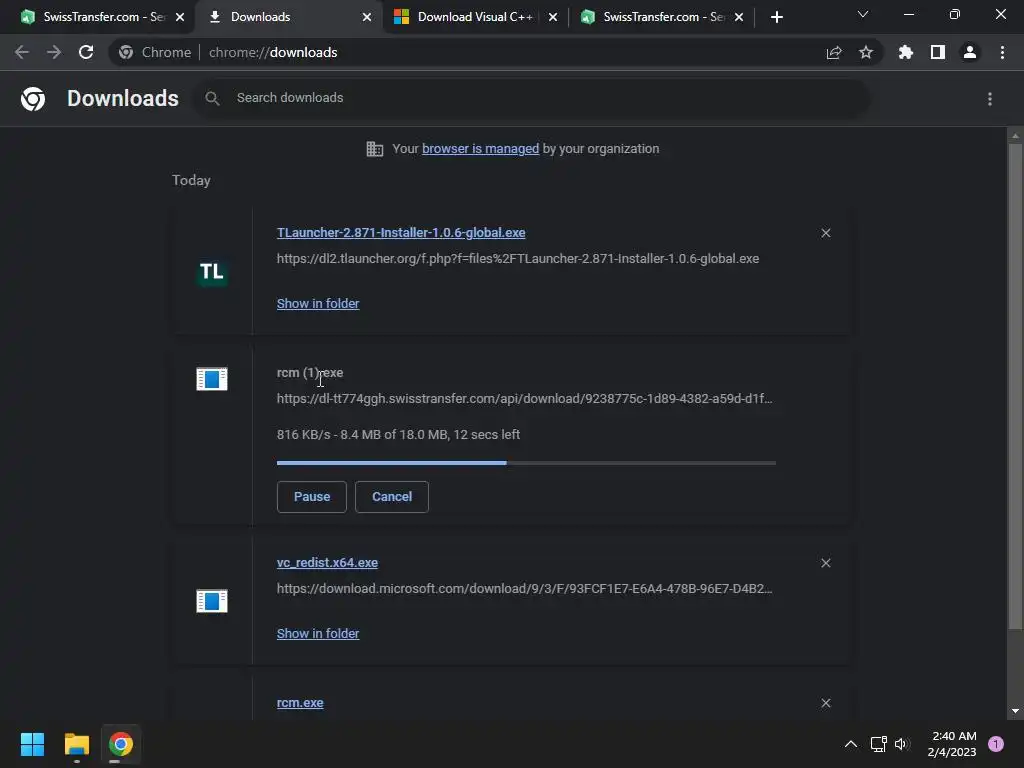Expand the tab search chevron
1024x768 pixels.
[x=863, y=14]
